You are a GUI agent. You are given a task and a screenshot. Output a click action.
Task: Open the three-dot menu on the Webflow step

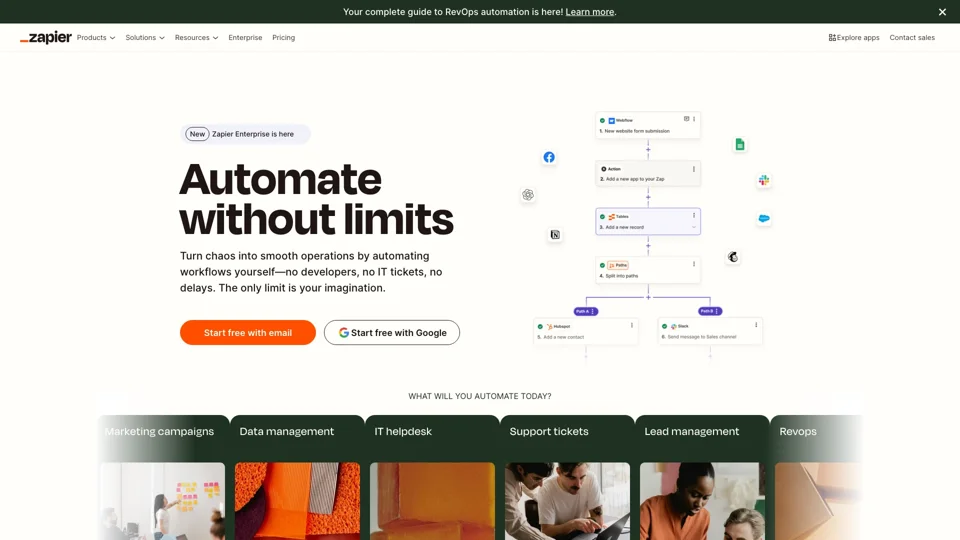click(694, 119)
